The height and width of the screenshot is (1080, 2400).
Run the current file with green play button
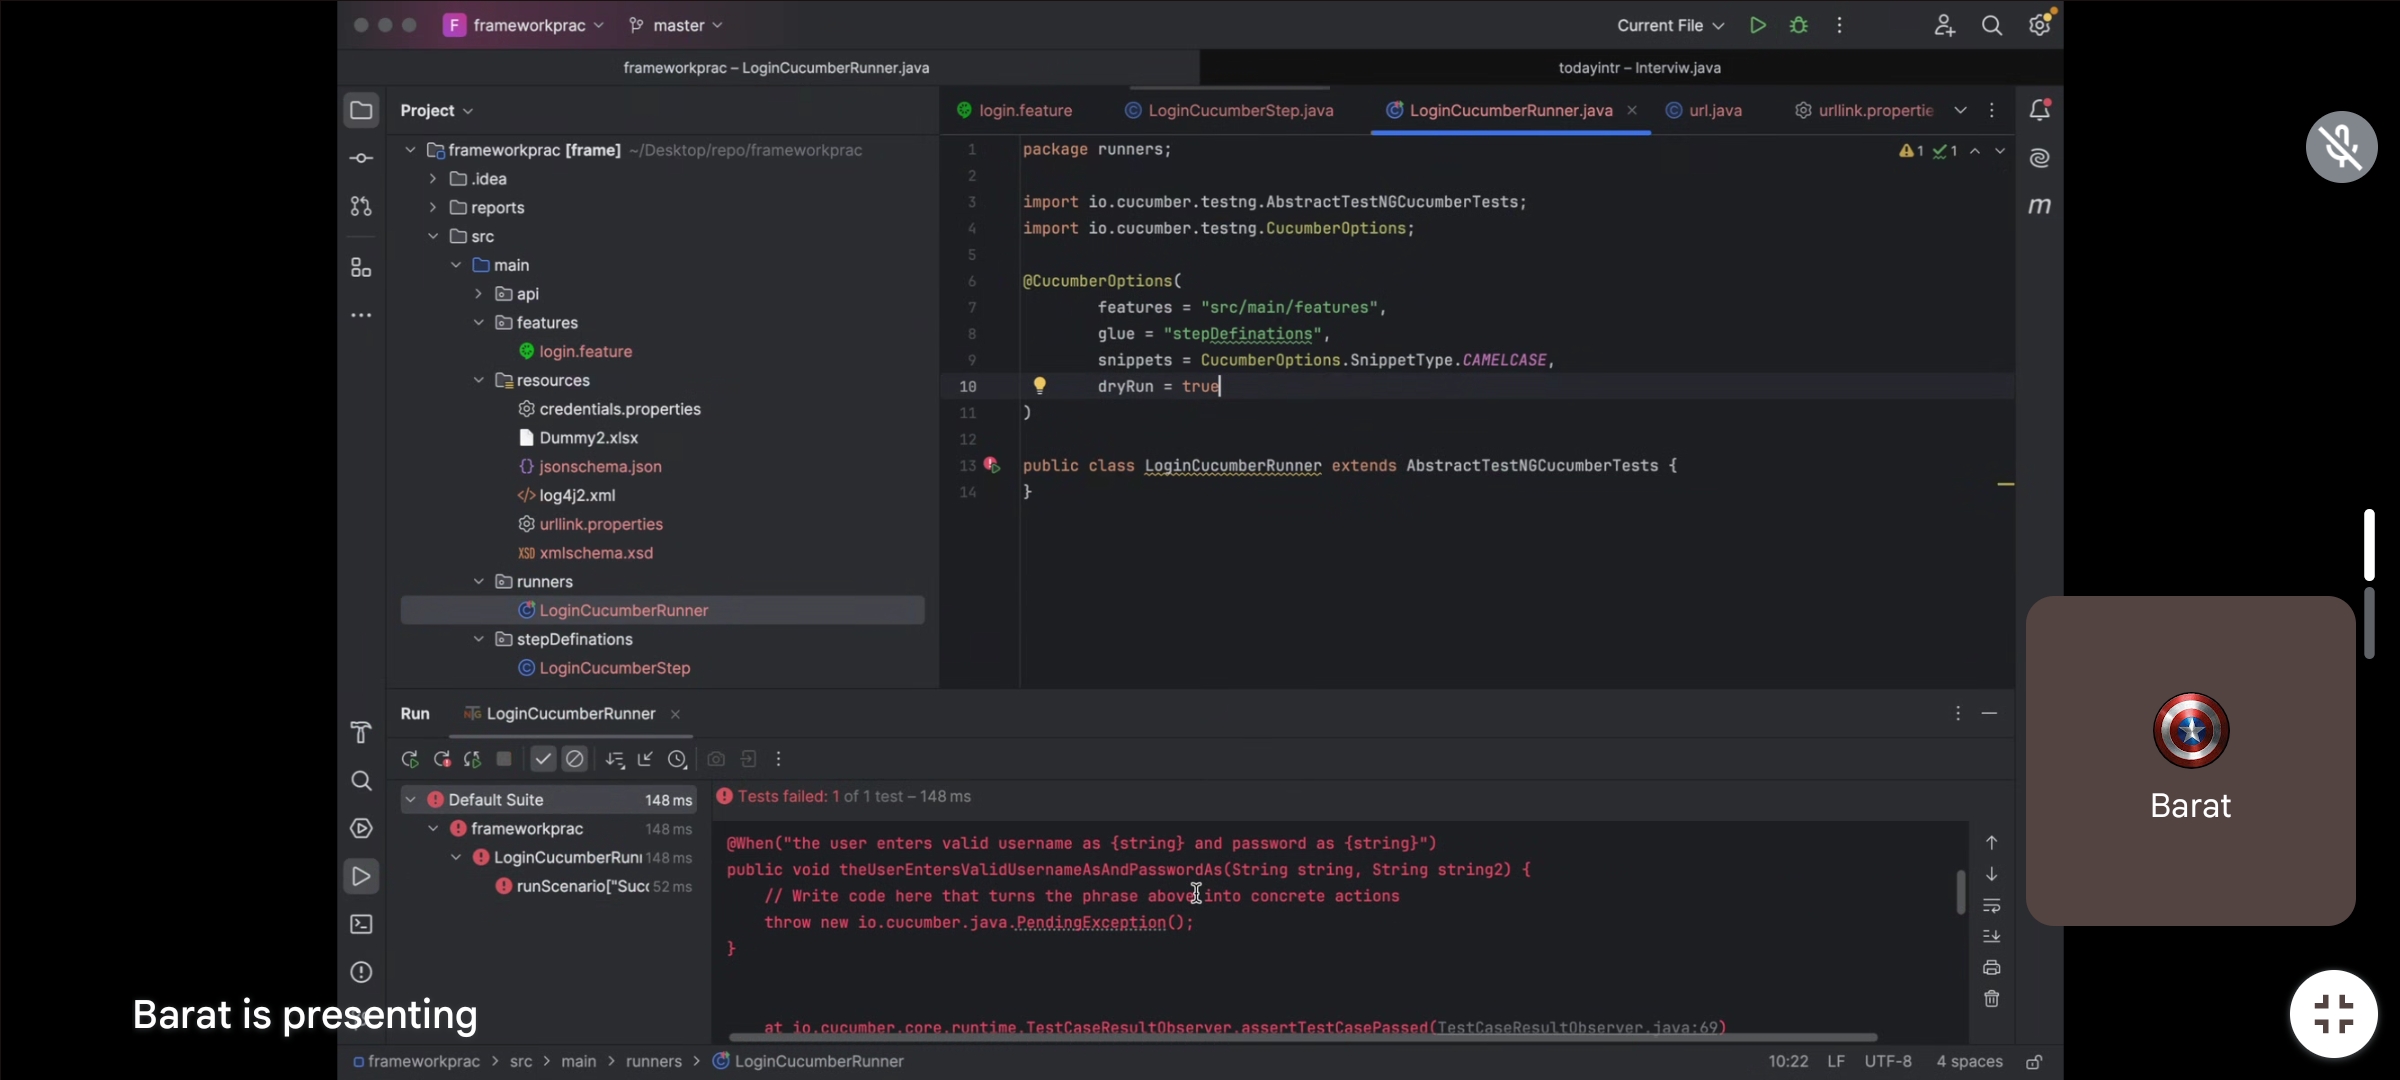(1757, 25)
